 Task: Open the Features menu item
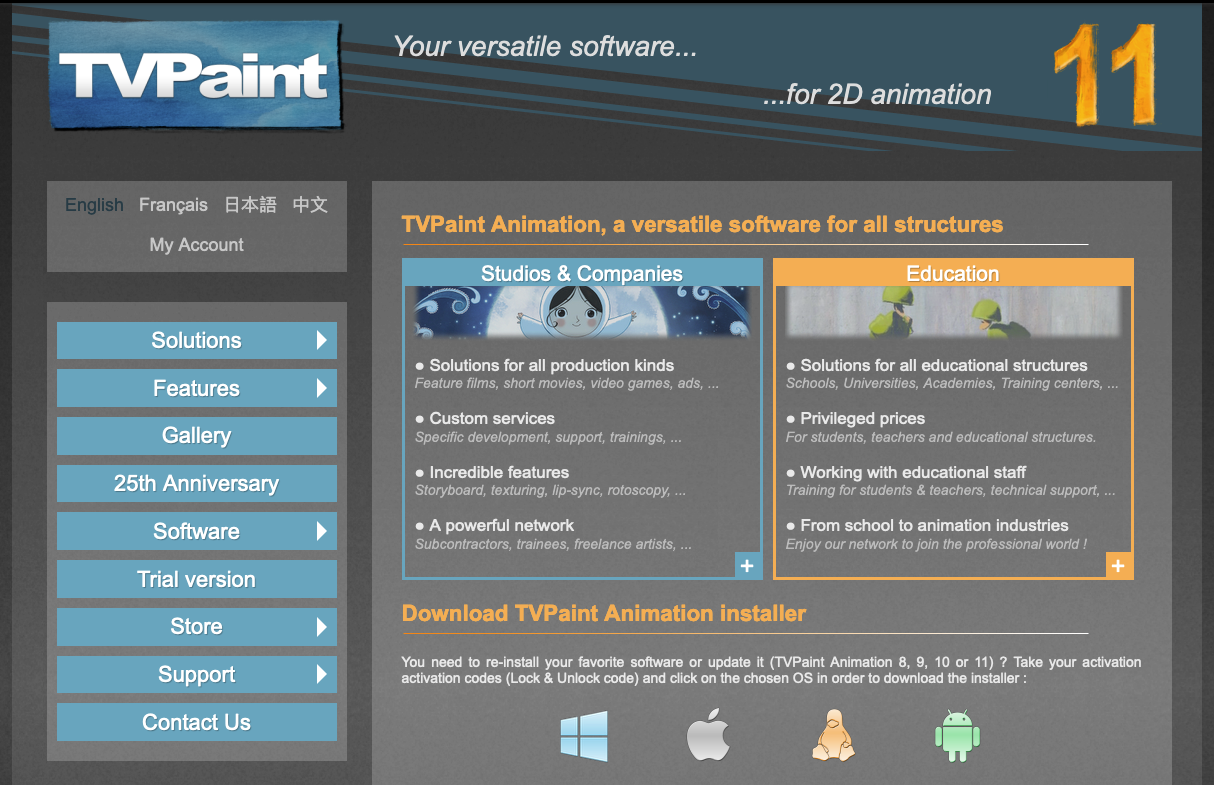coord(197,388)
